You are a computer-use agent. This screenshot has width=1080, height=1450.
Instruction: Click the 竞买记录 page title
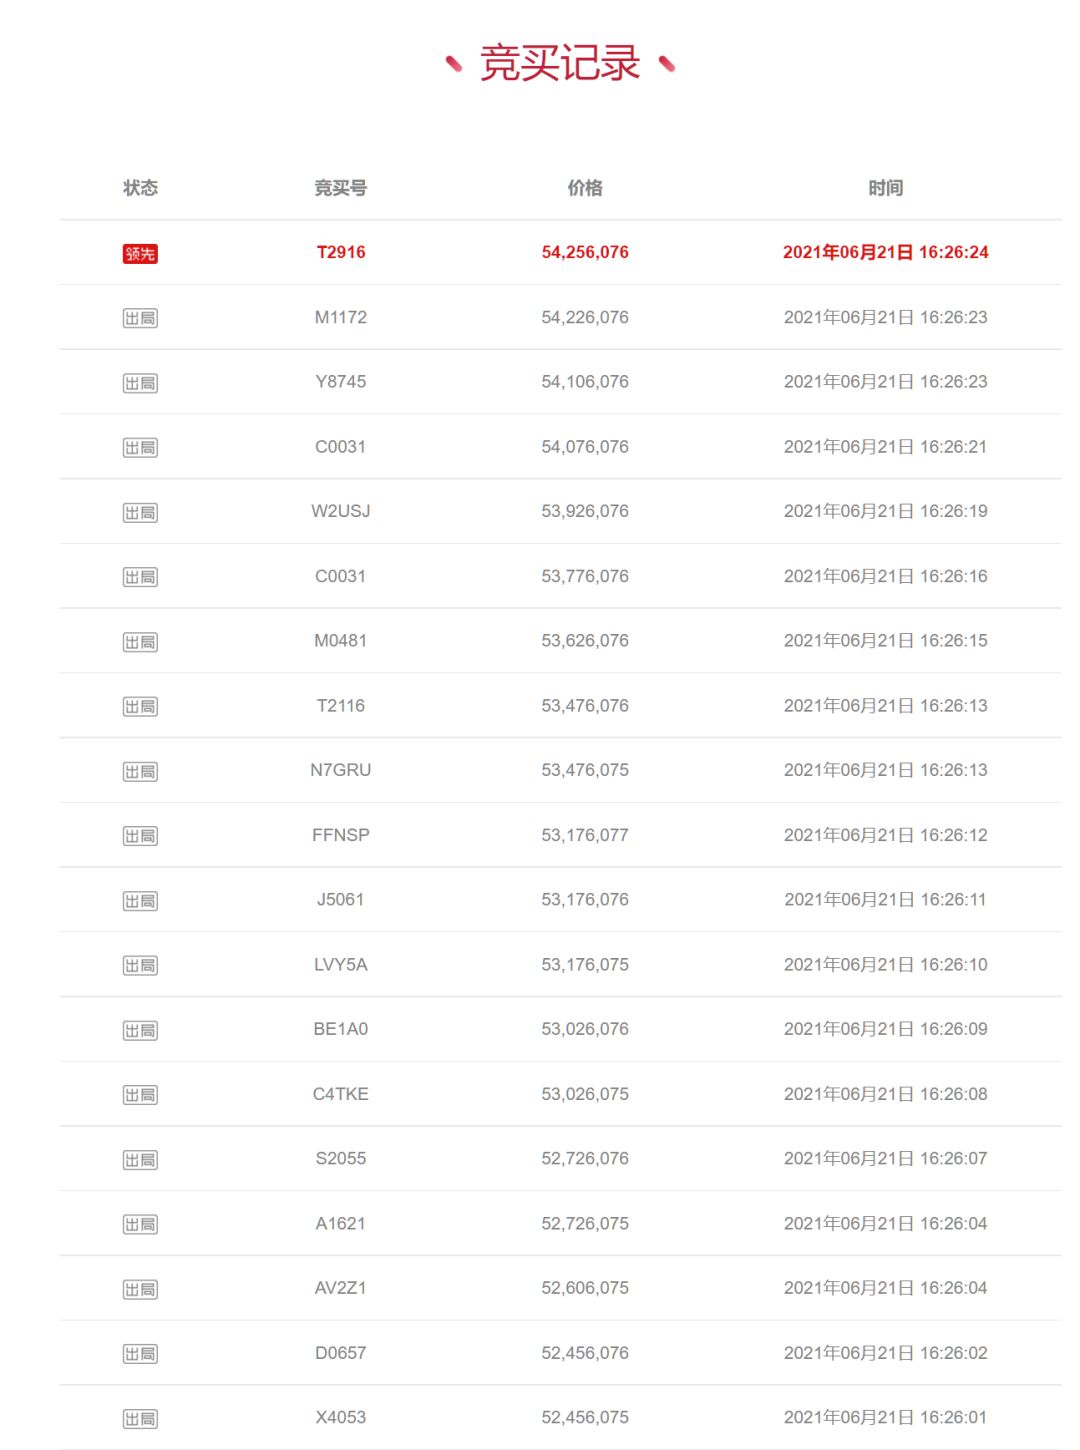(x=560, y=63)
